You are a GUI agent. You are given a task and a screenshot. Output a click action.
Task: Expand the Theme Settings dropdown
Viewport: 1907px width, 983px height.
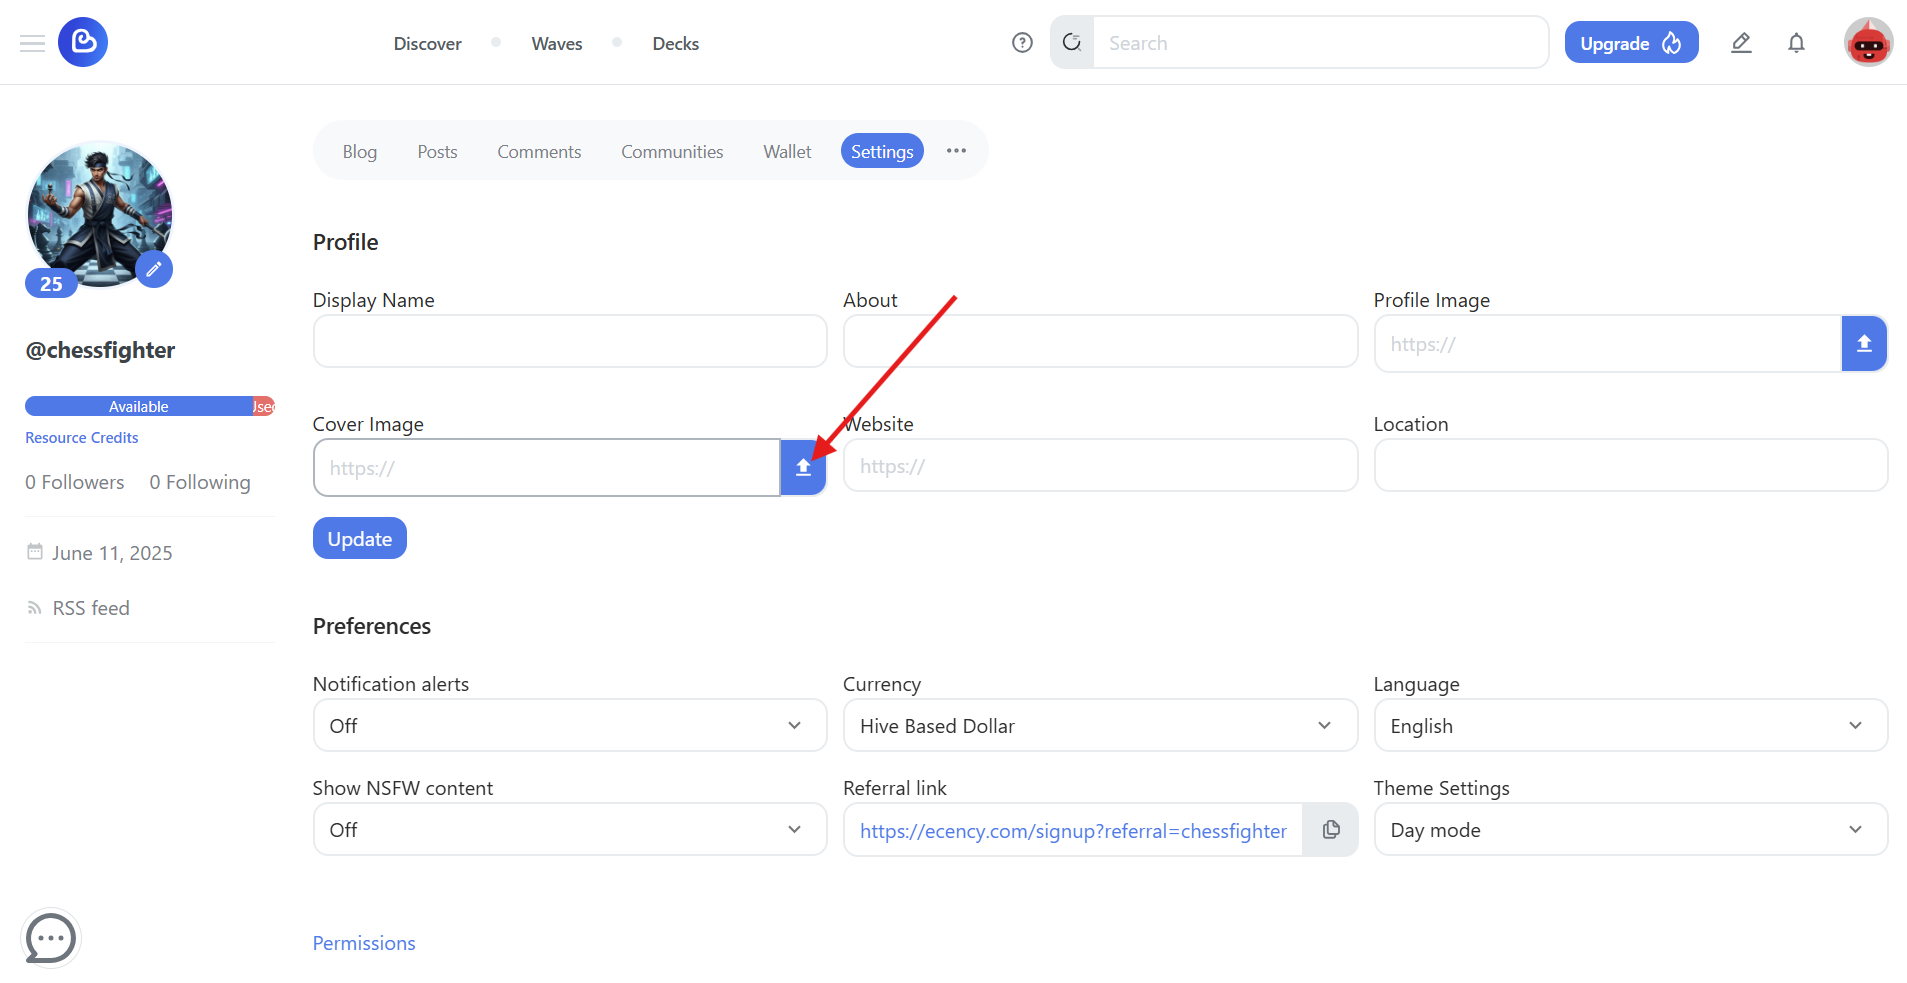tap(1631, 829)
